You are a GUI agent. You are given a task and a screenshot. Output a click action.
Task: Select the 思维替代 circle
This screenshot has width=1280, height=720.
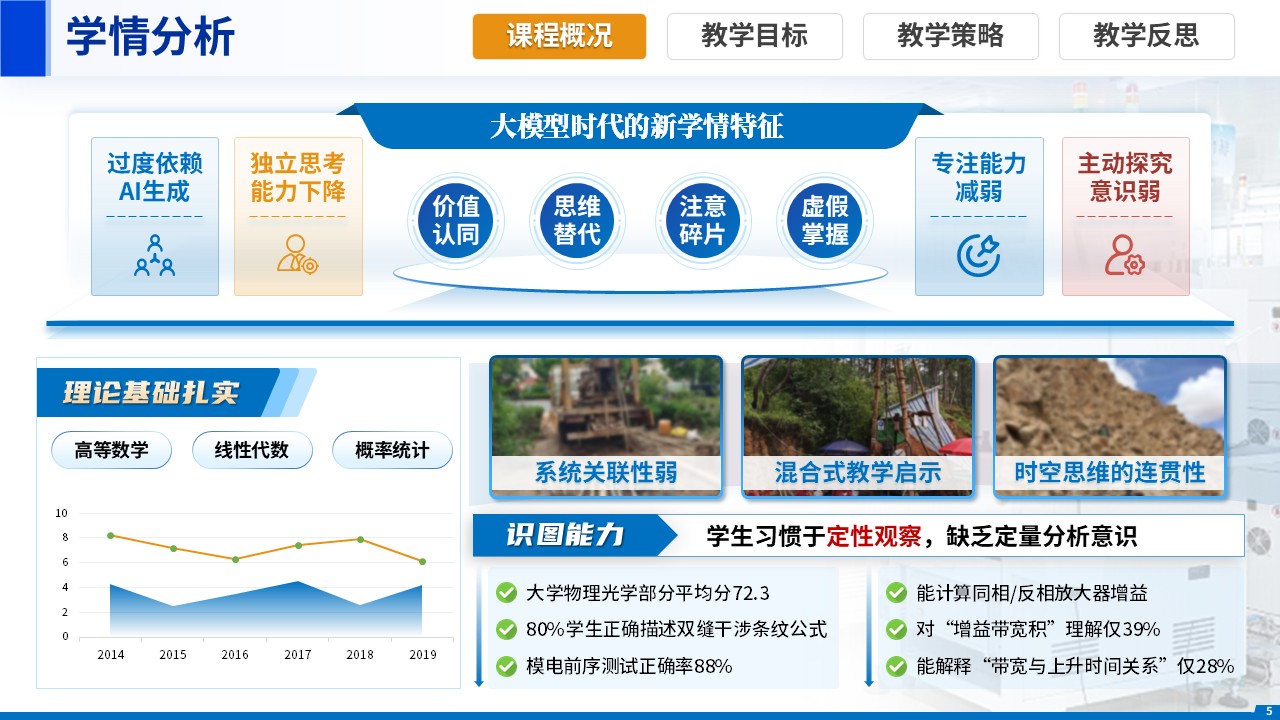click(x=577, y=220)
